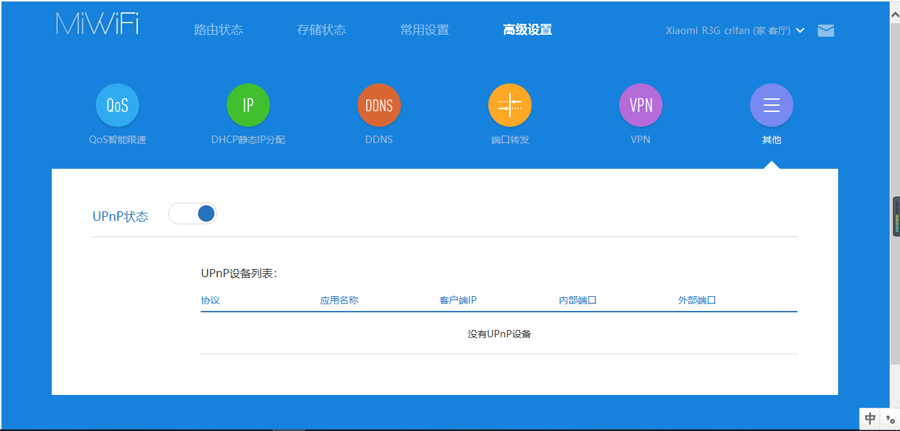Click the DDNS text label
Viewport: 900px width, 431px height.
[x=379, y=139]
